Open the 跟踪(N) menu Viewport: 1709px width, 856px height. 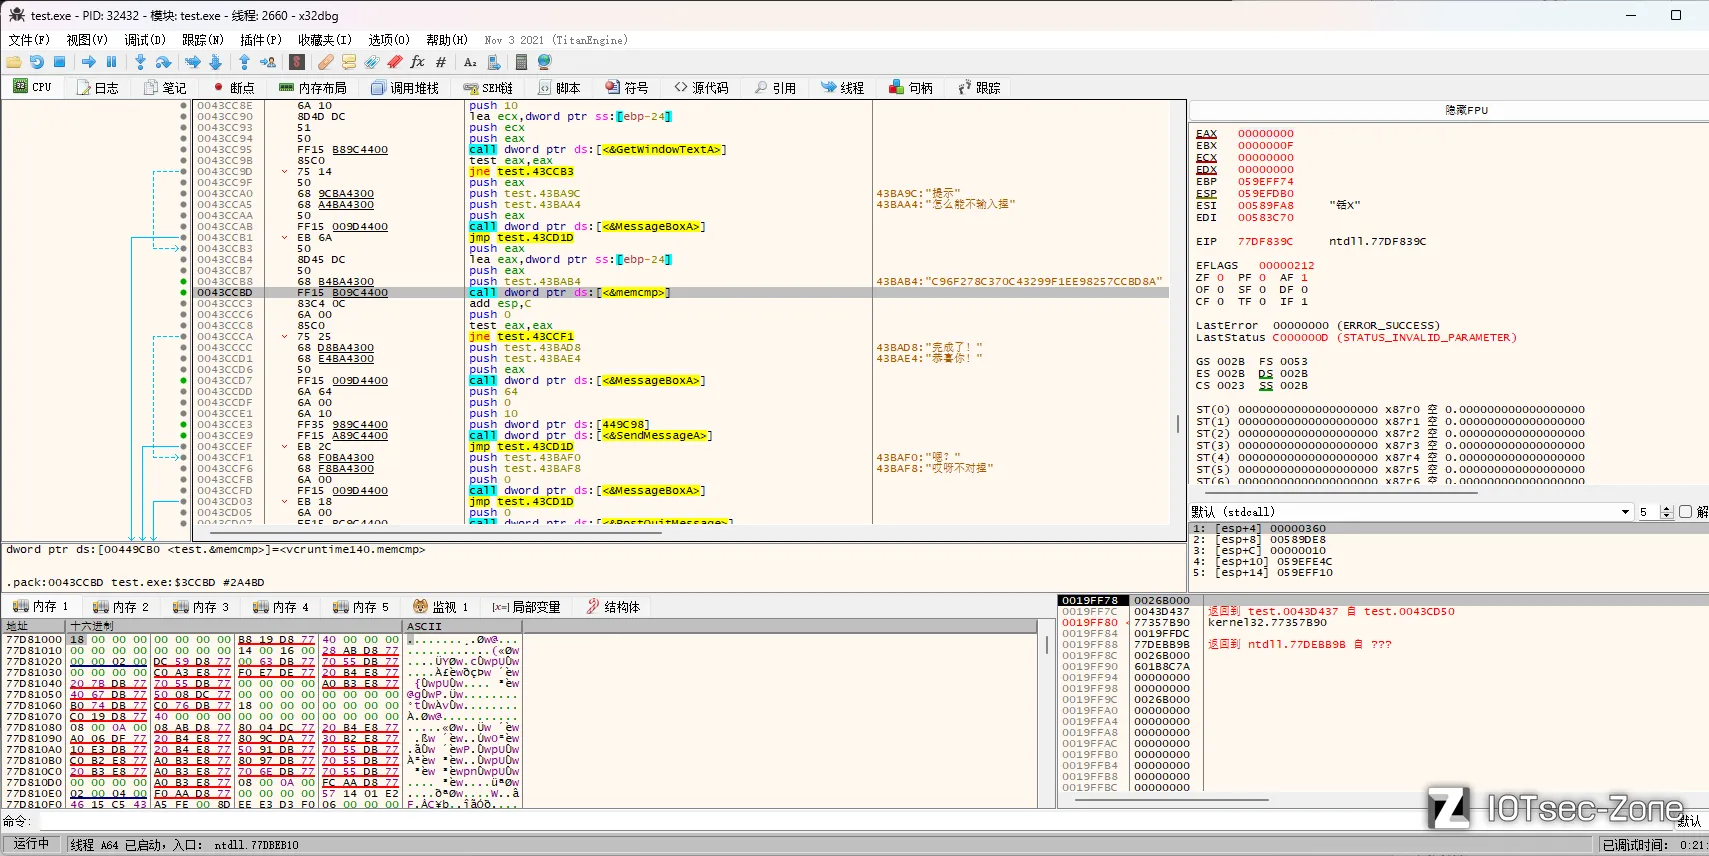[203, 40]
